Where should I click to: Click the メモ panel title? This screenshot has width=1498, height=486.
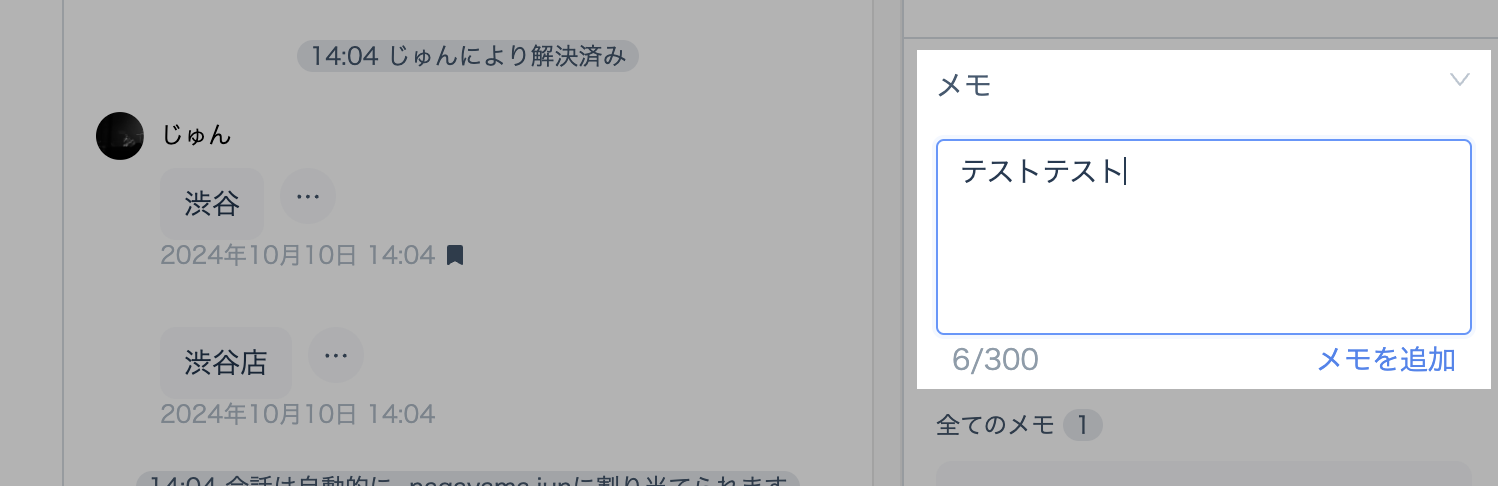(x=964, y=85)
